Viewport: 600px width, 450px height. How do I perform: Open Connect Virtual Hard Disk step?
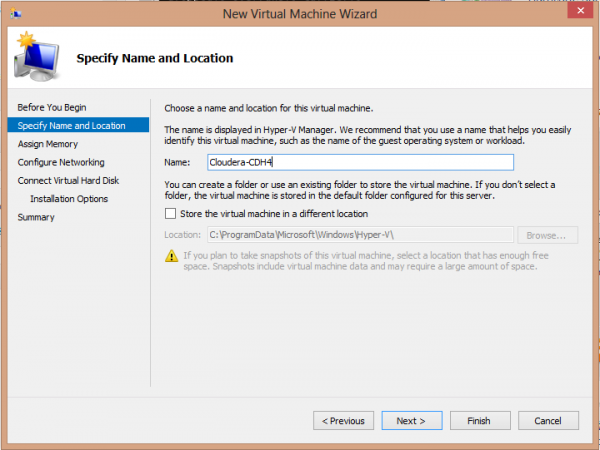pos(68,180)
